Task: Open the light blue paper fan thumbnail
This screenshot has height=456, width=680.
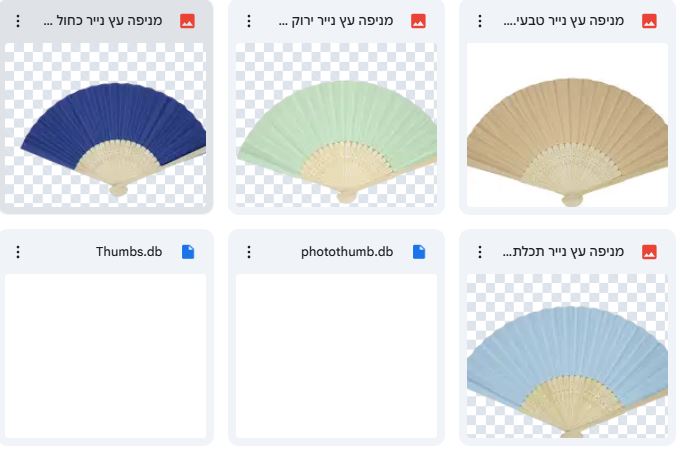Action: pyautogui.click(x=567, y=355)
